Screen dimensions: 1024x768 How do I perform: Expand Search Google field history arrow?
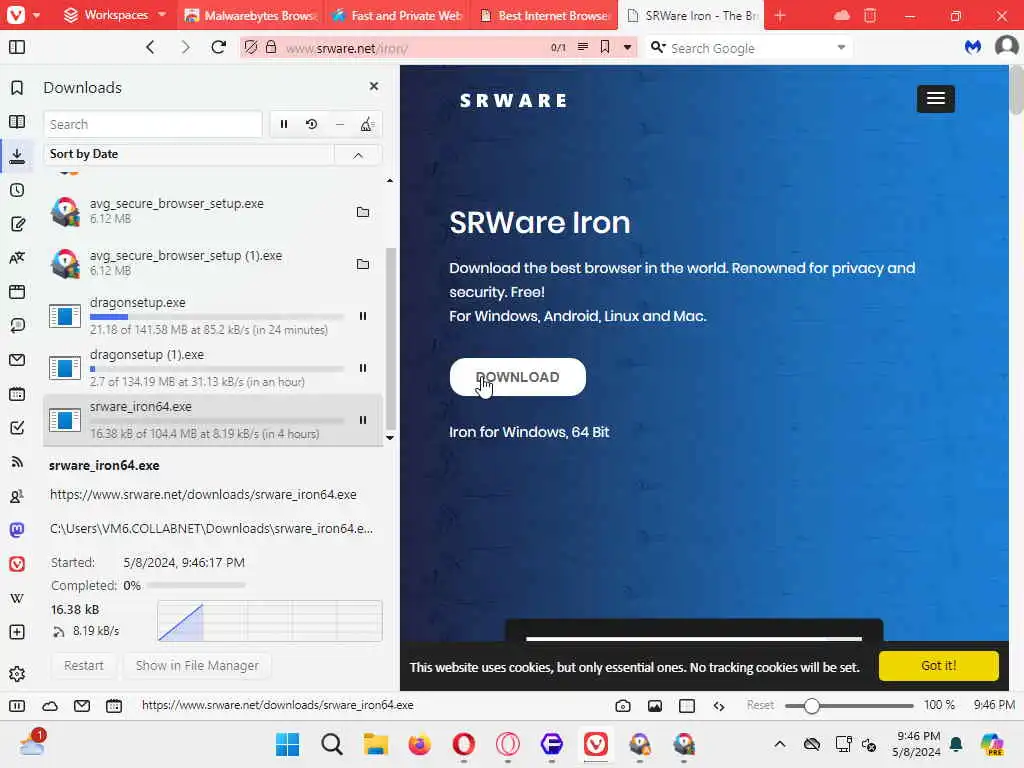[841, 47]
